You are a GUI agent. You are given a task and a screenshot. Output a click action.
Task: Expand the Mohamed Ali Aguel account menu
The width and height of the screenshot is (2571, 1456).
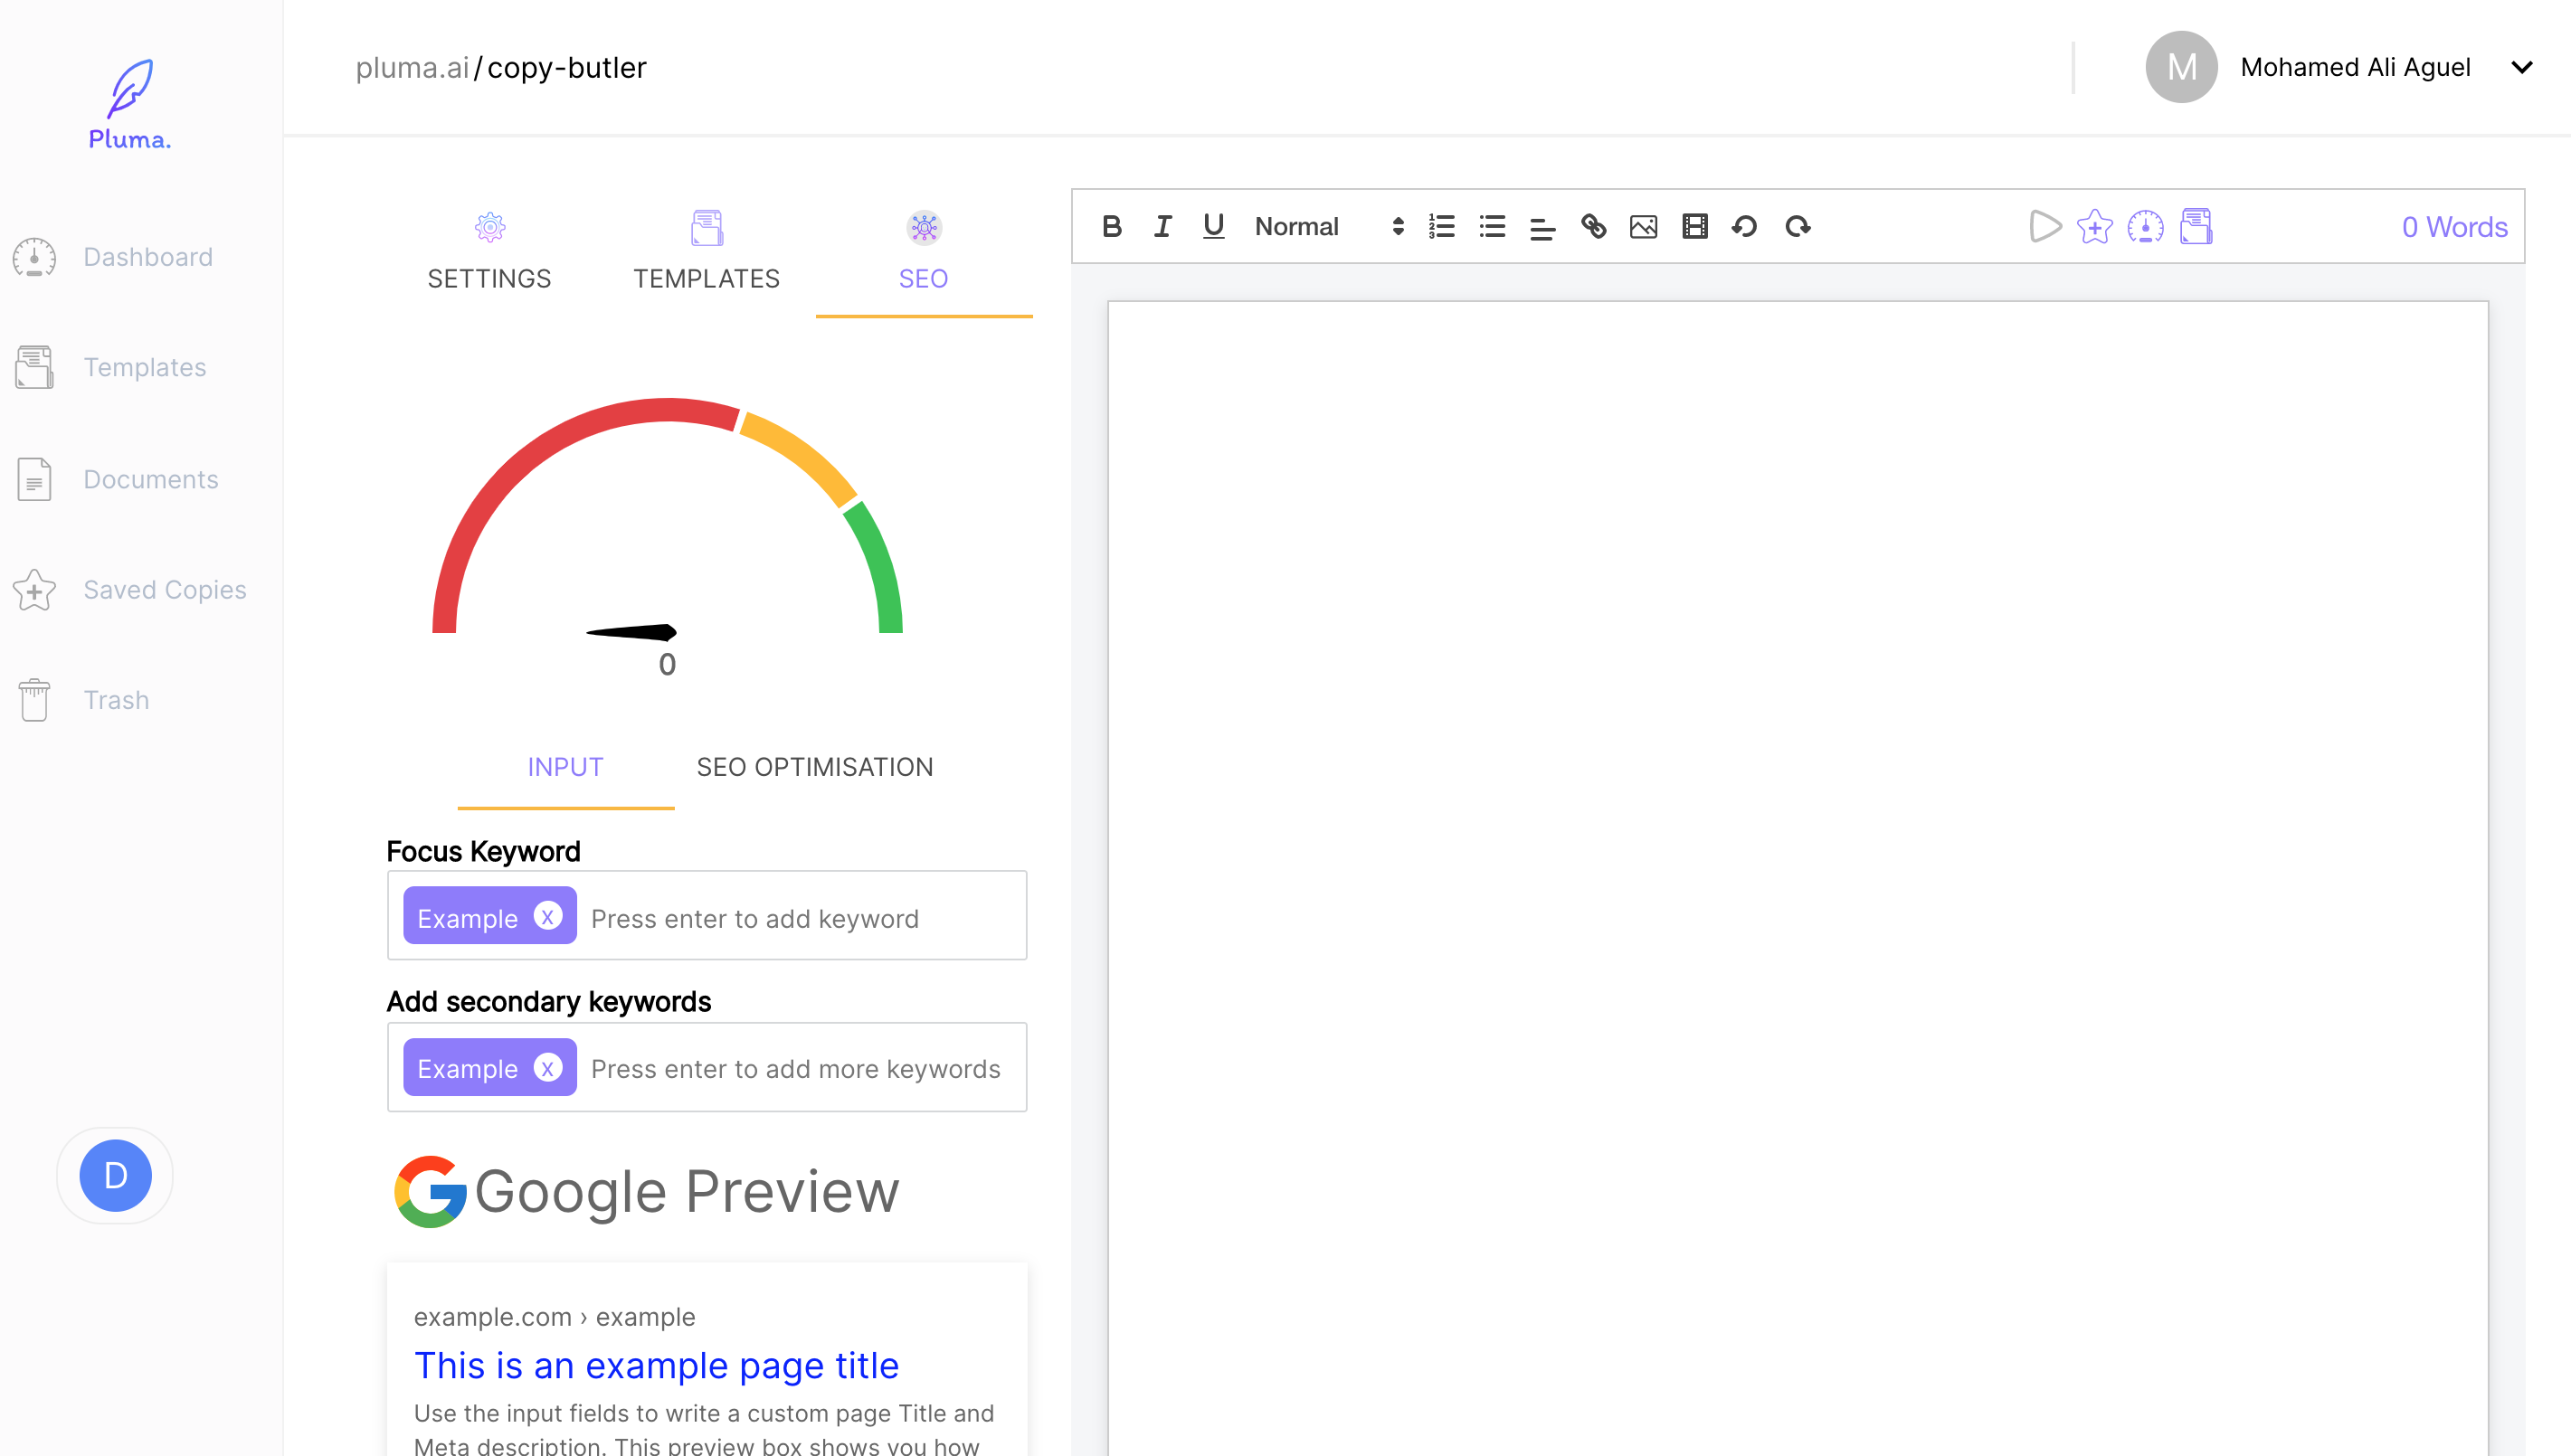2521,67
